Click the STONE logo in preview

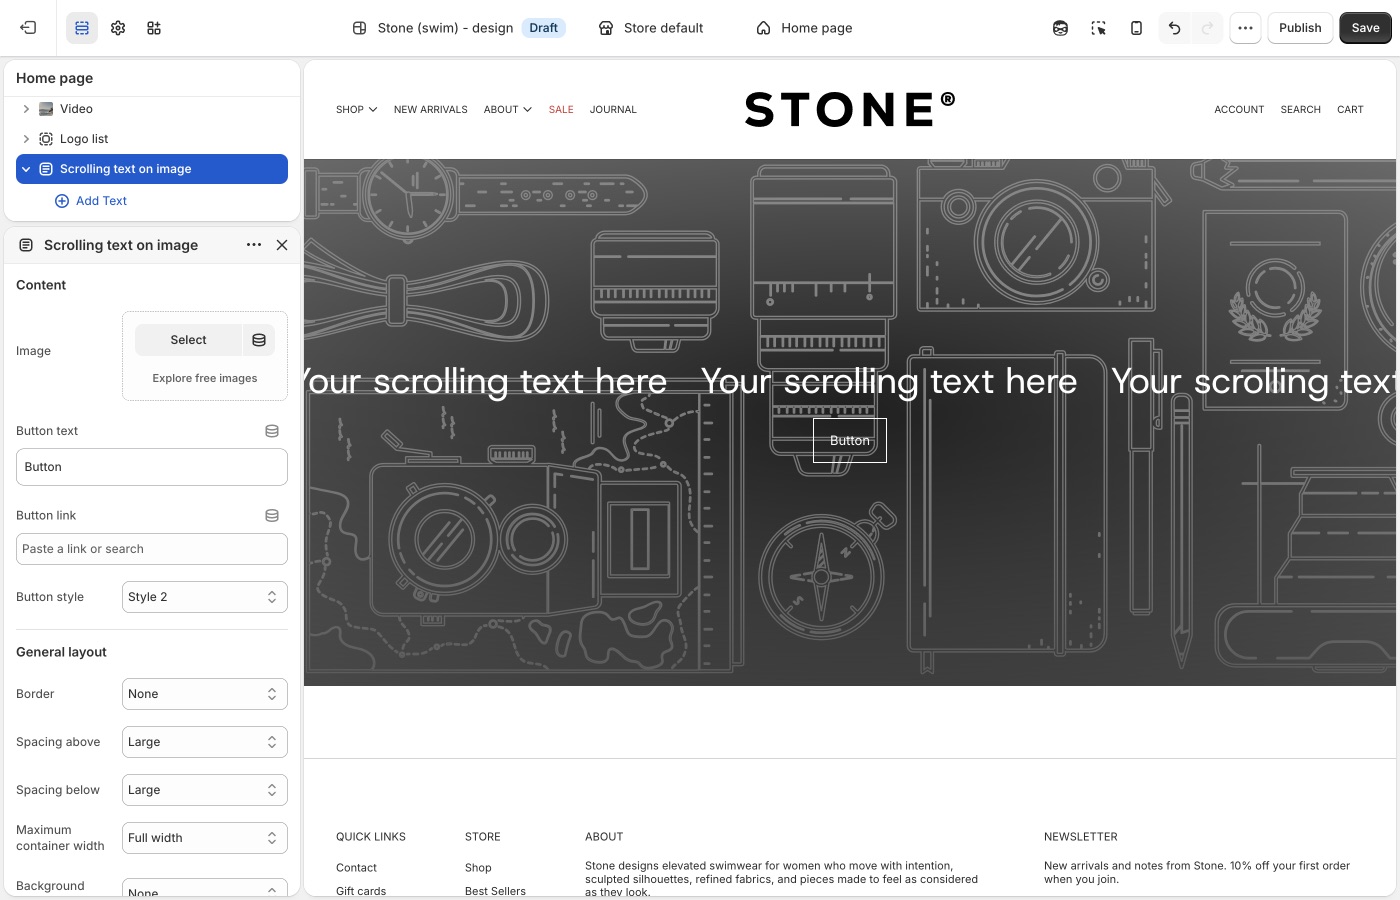tap(850, 109)
